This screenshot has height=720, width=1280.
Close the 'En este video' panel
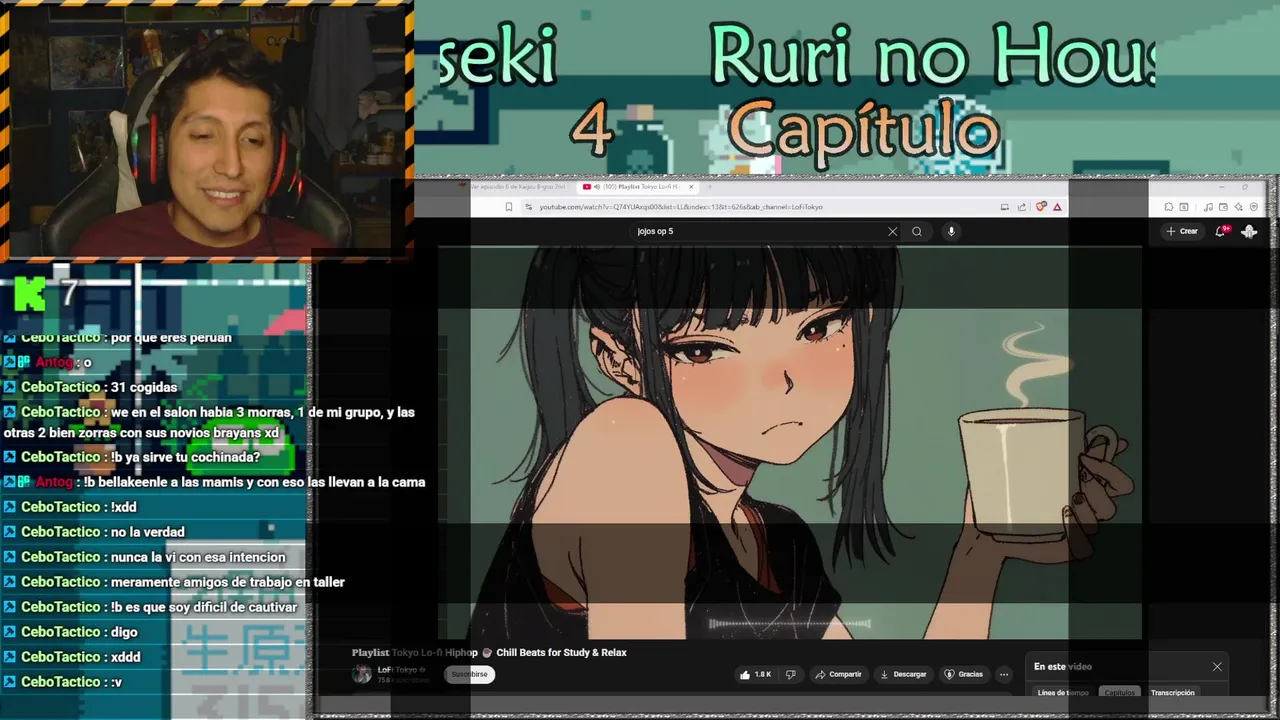pyautogui.click(x=1217, y=667)
